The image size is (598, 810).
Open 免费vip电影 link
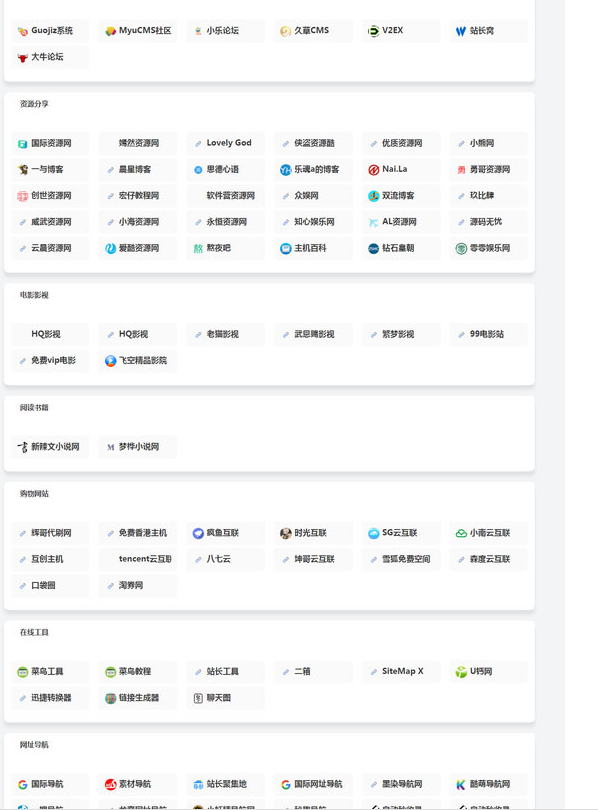[53, 361]
